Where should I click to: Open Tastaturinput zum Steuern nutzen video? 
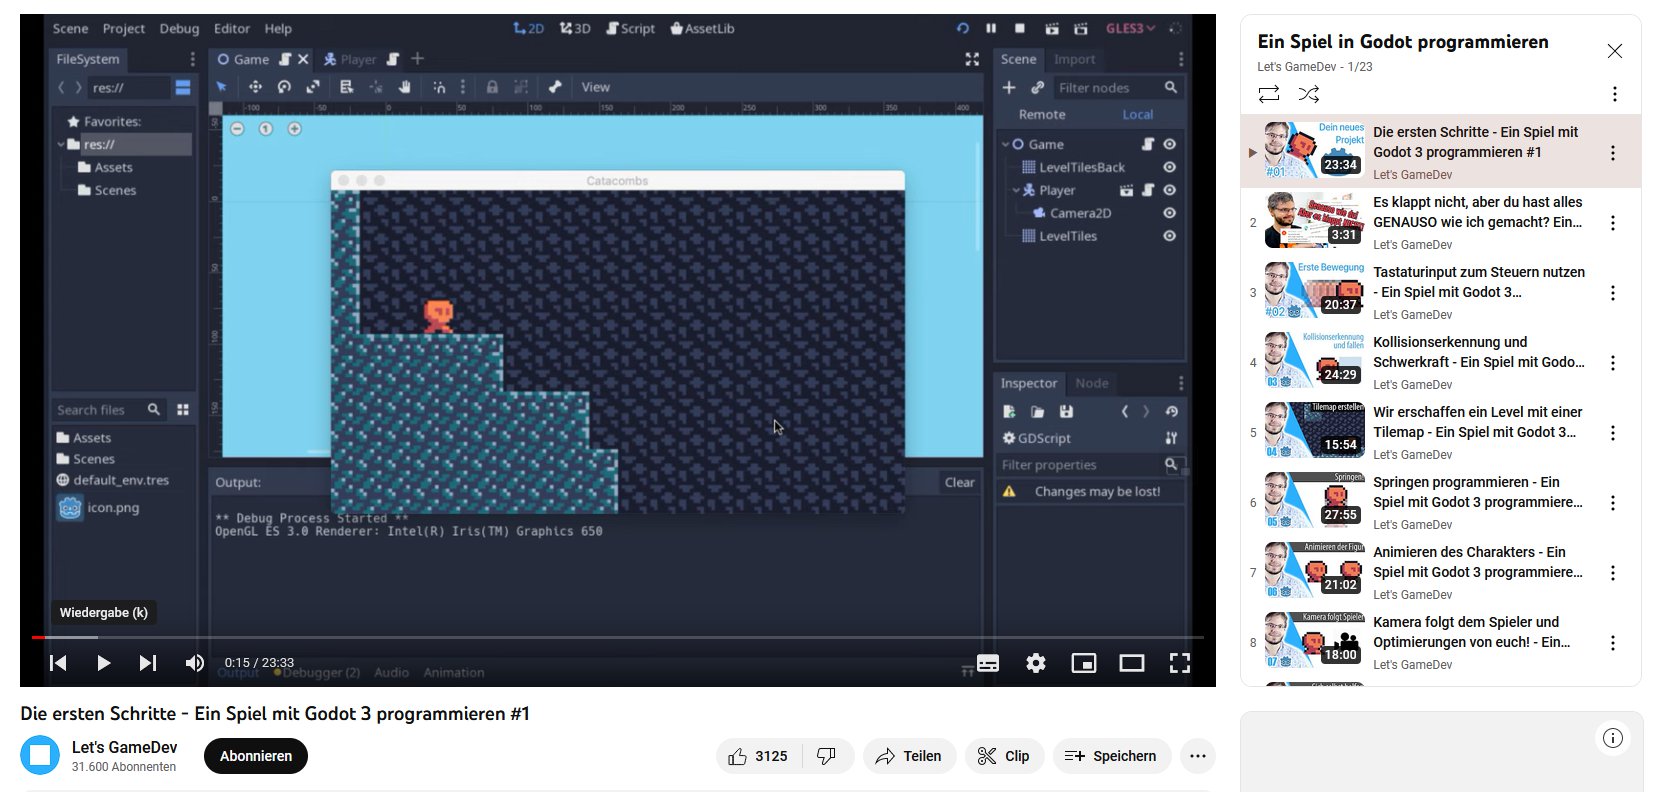1478,282
